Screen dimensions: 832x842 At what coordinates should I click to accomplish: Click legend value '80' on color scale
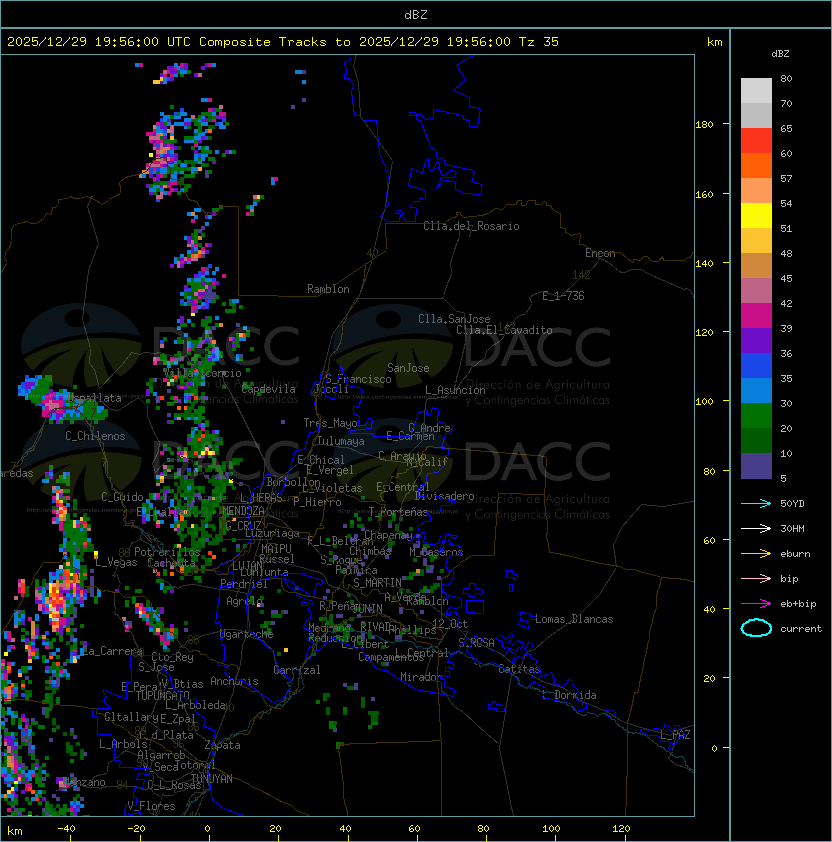pos(786,78)
